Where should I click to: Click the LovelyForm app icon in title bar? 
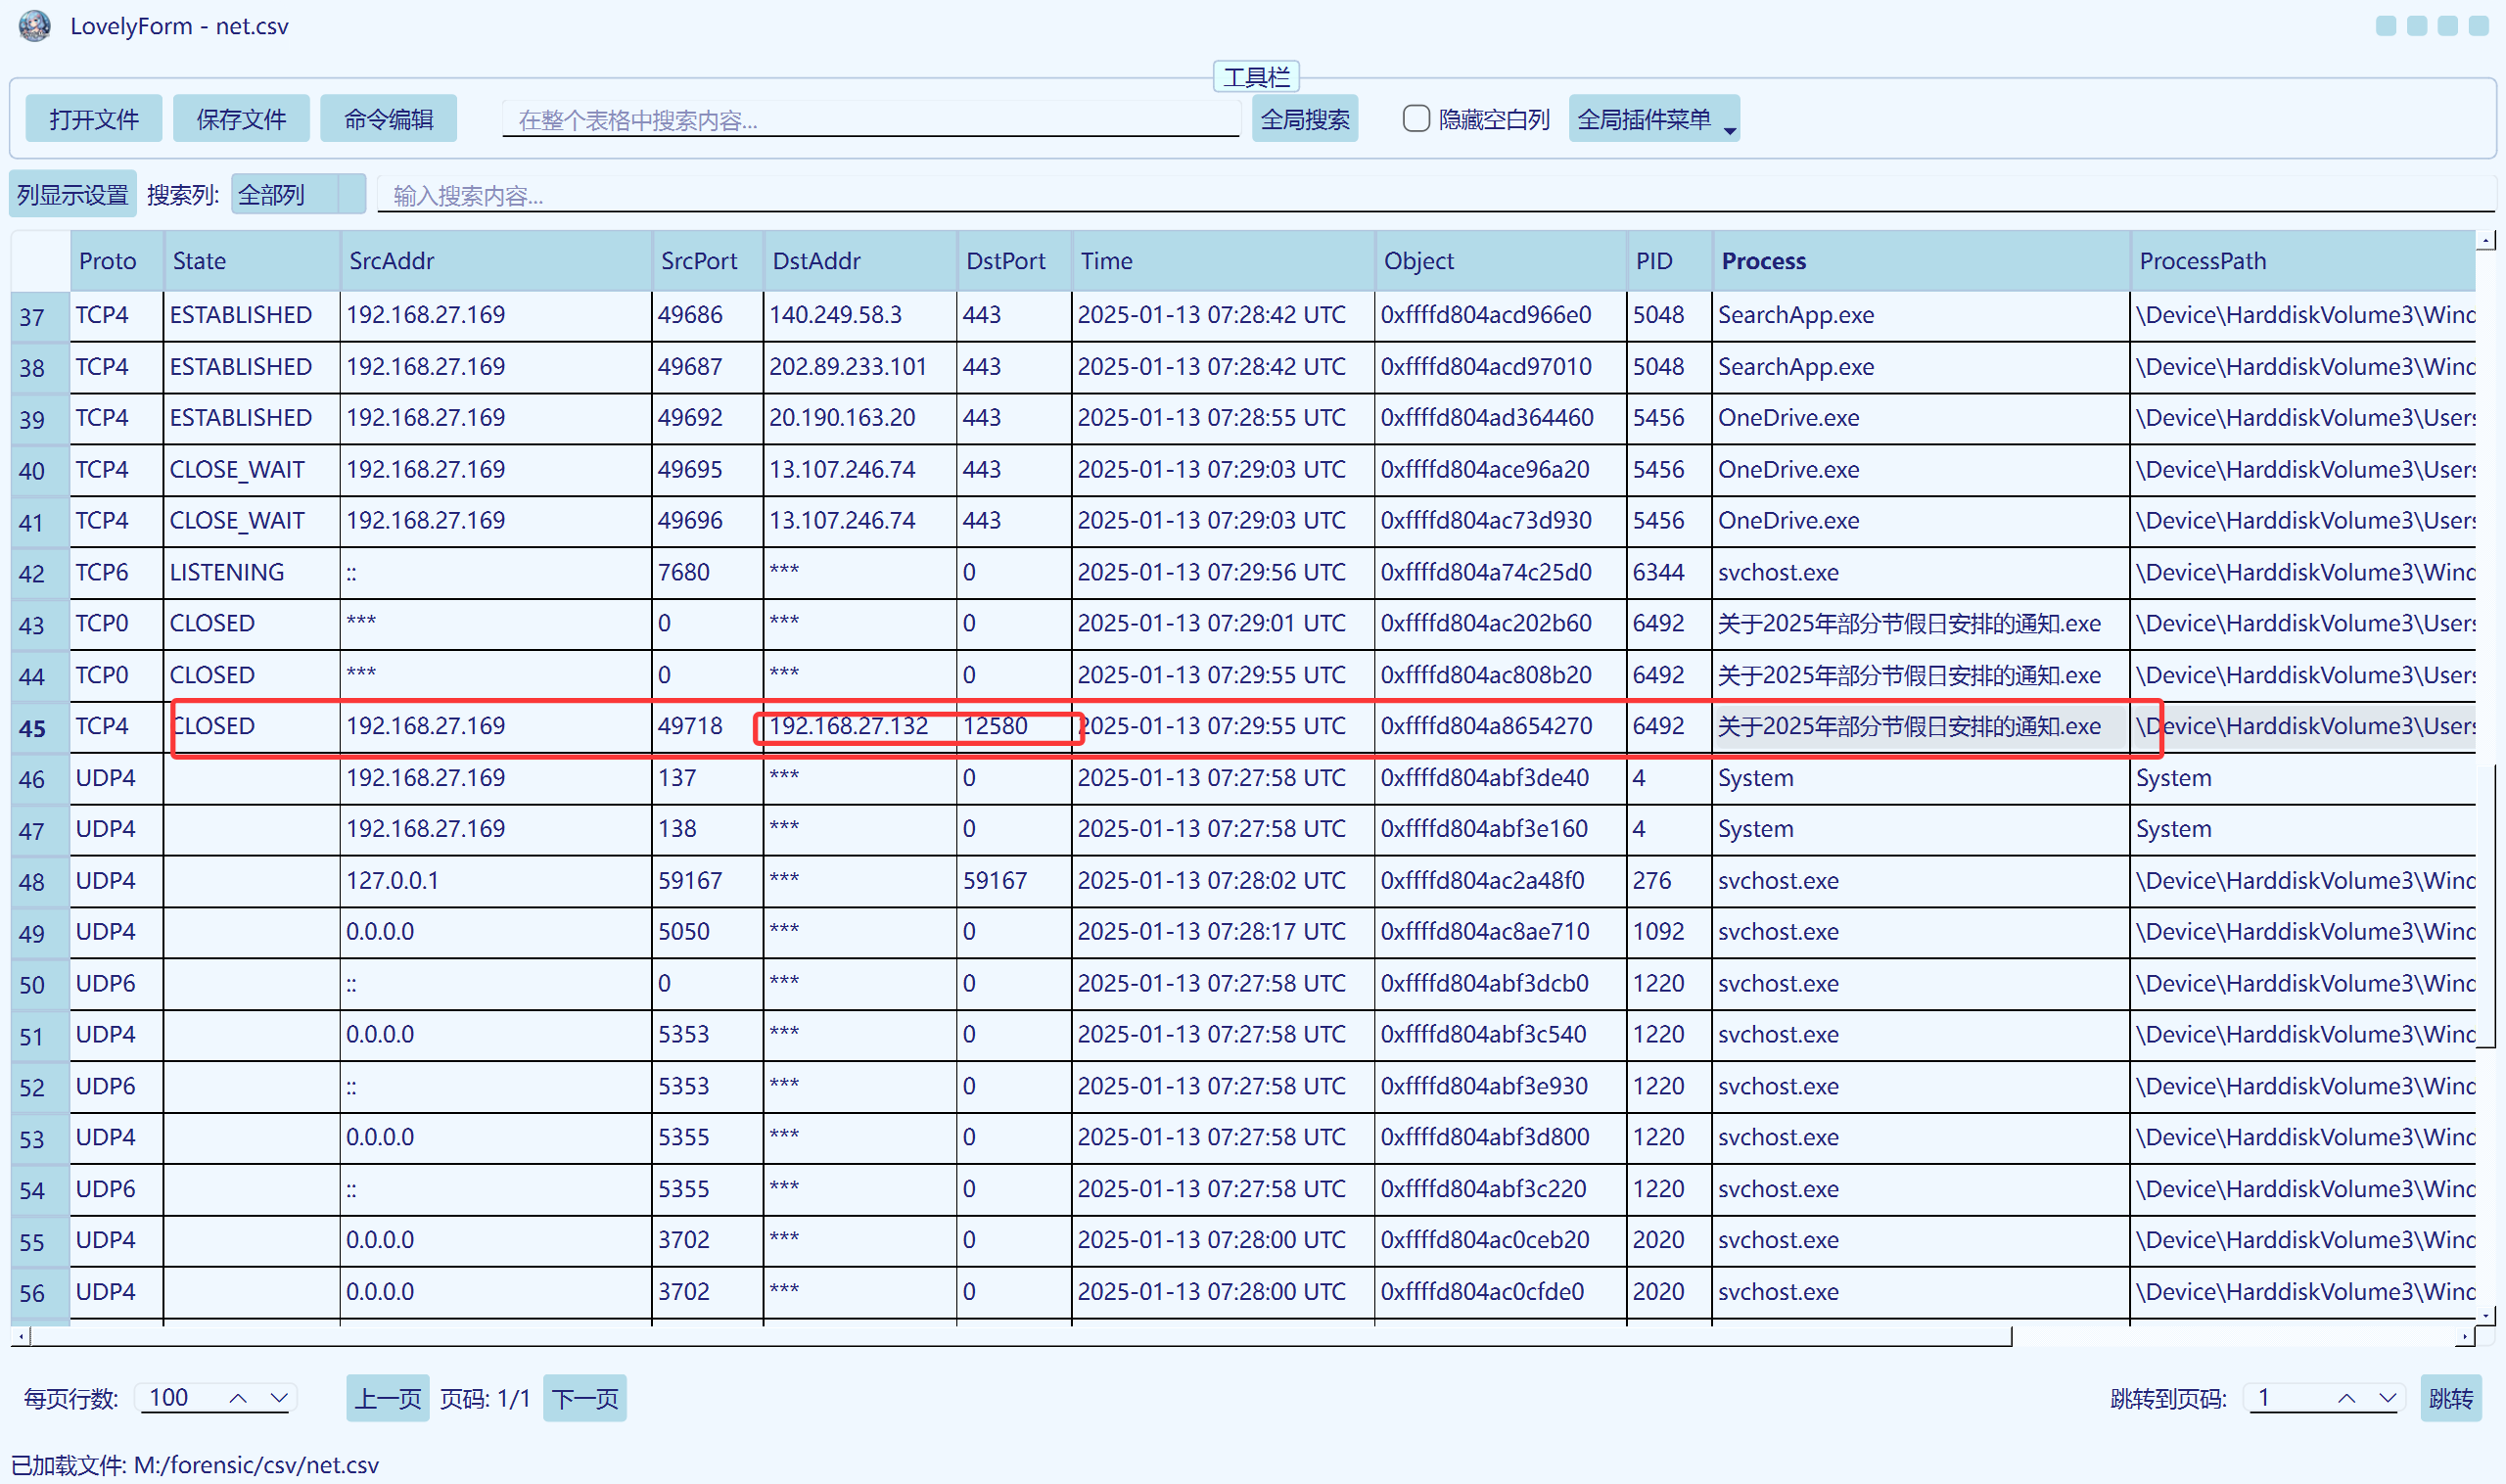click(x=35, y=26)
